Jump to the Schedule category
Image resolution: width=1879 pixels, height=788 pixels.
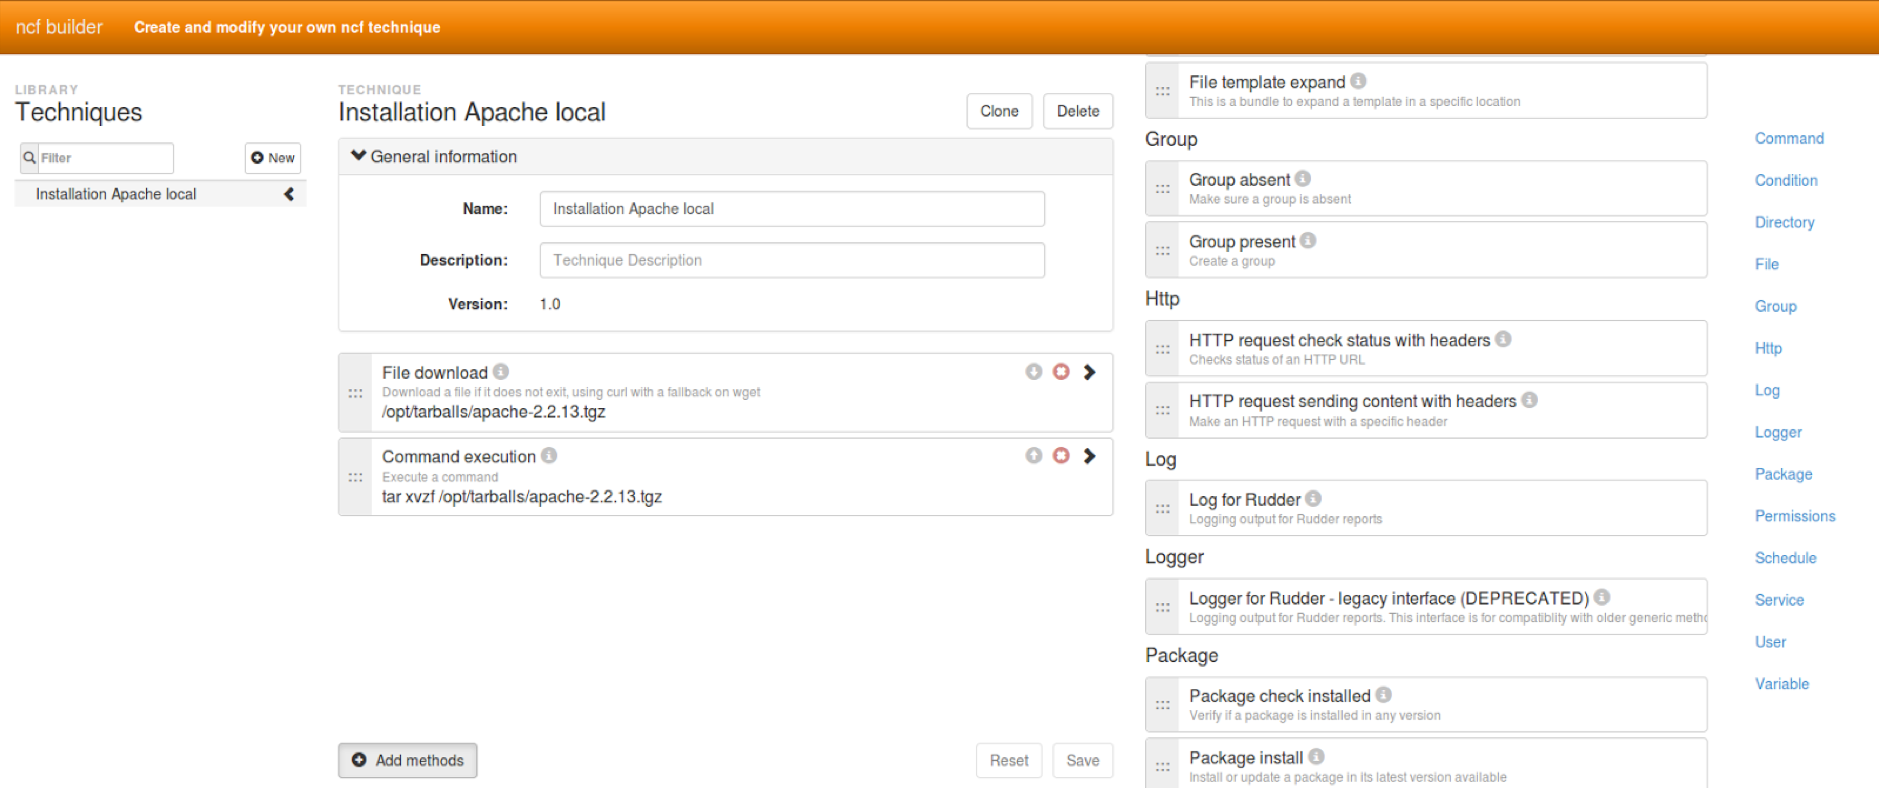1785,558
